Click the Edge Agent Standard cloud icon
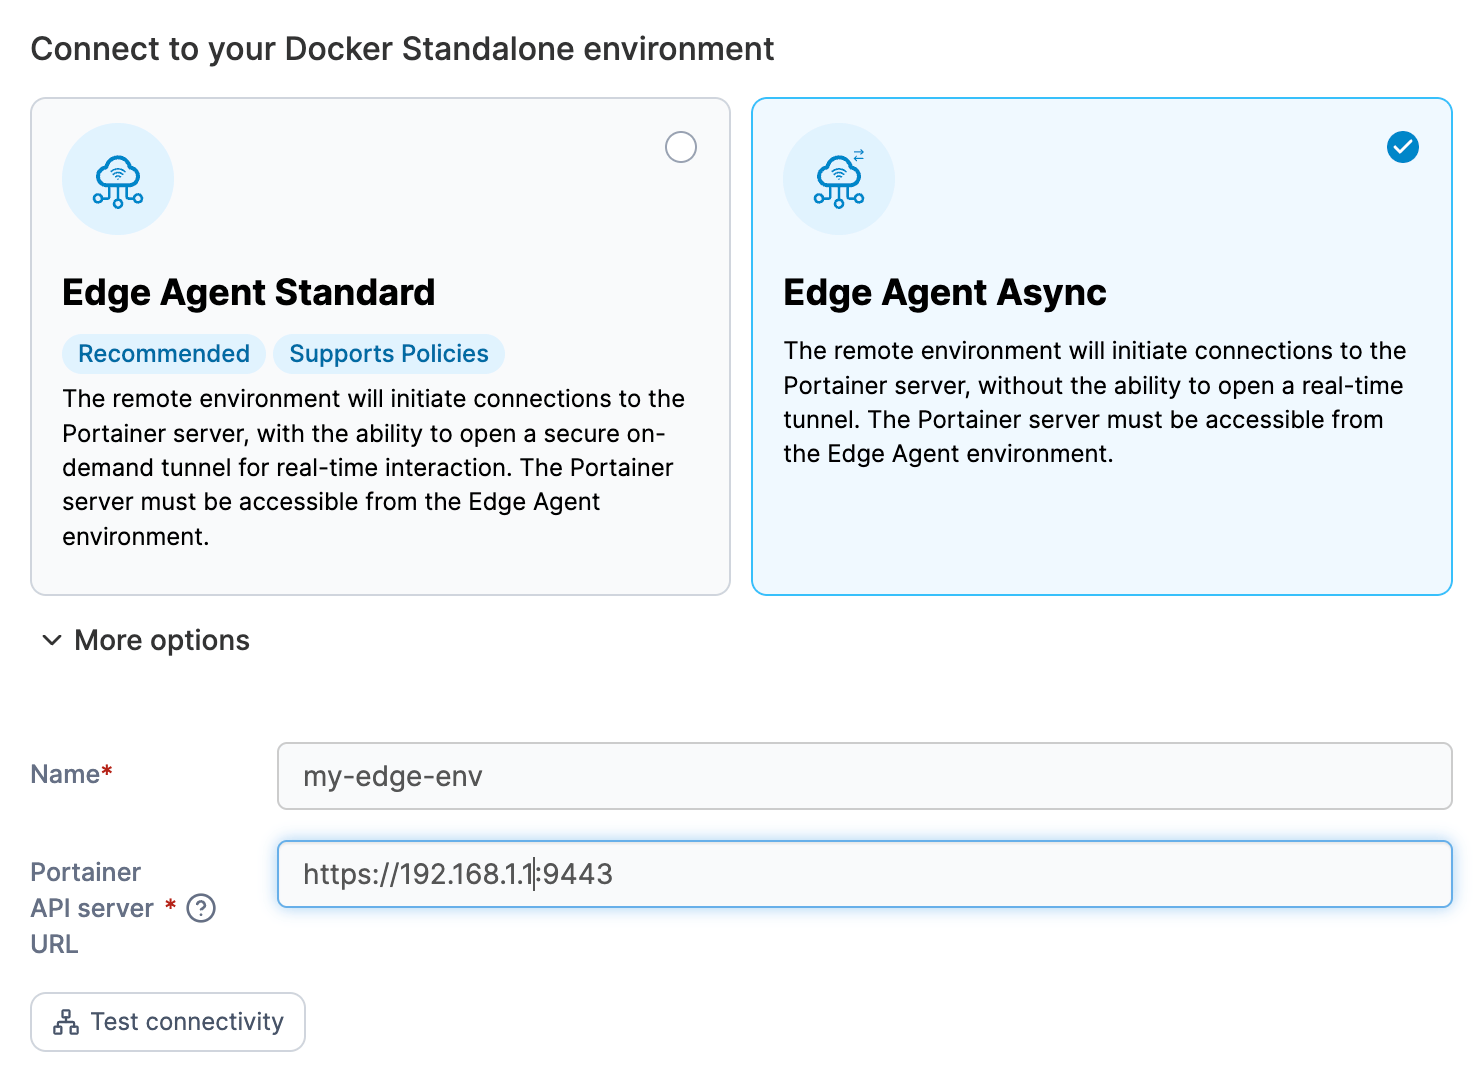This screenshot has width=1478, height=1074. 118,179
